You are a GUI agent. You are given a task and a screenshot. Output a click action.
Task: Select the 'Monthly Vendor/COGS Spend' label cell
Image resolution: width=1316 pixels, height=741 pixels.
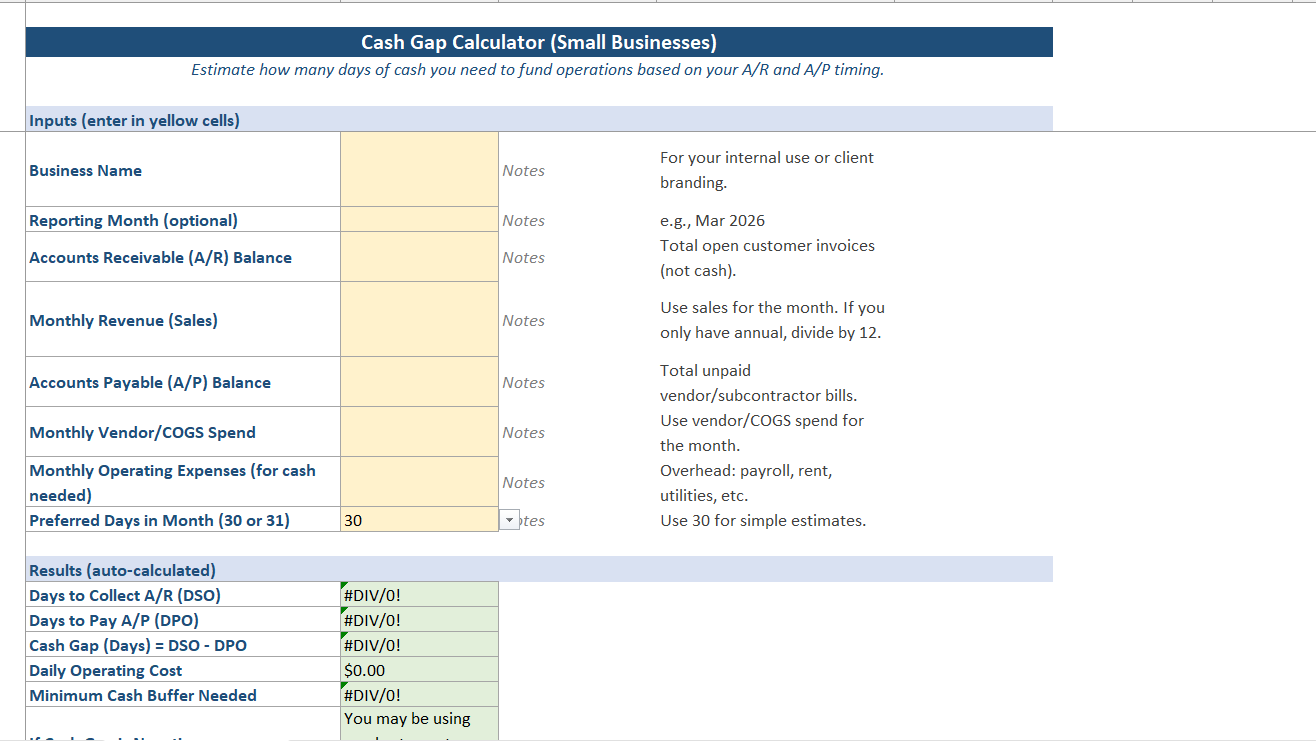tap(183, 432)
